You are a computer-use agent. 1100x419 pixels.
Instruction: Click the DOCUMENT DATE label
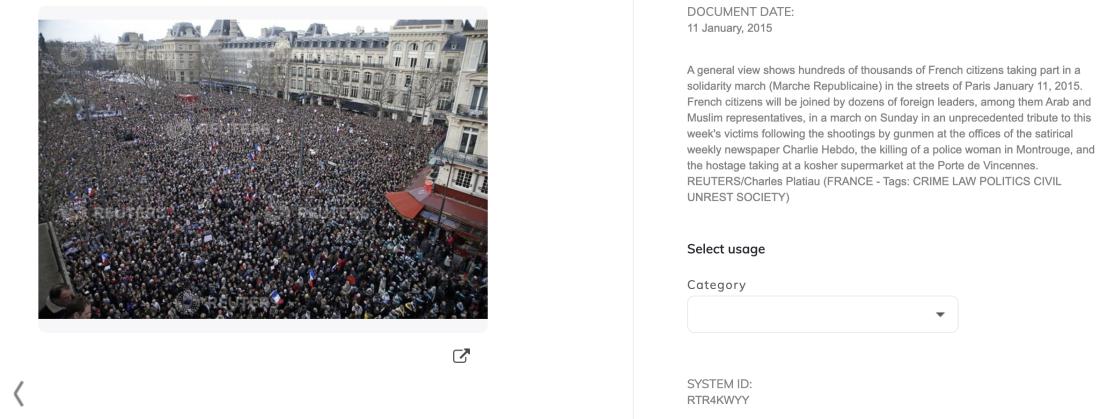pyautogui.click(x=741, y=12)
